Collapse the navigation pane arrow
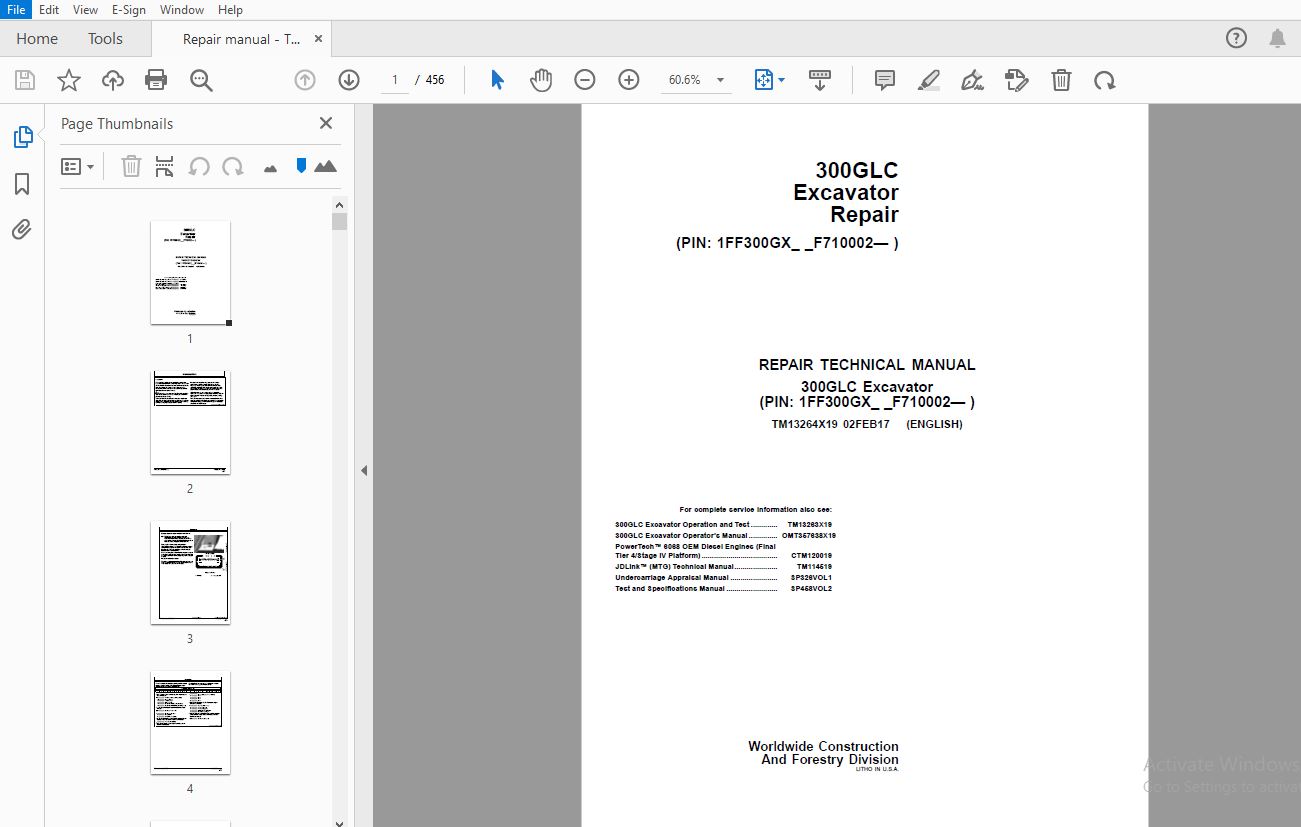The height and width of the screenshot is (827, 1301). (x=364, y=470)
